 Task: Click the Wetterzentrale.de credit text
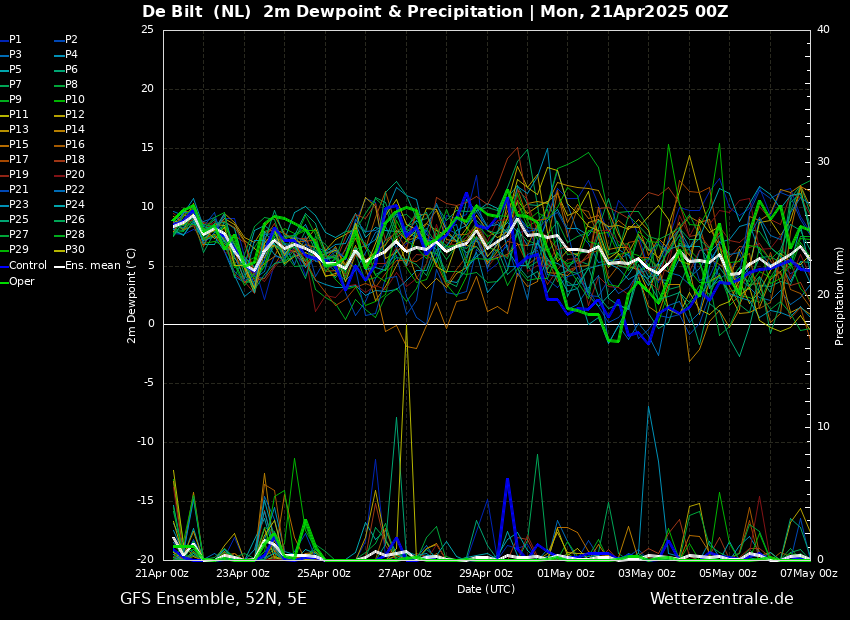[722, 599]
